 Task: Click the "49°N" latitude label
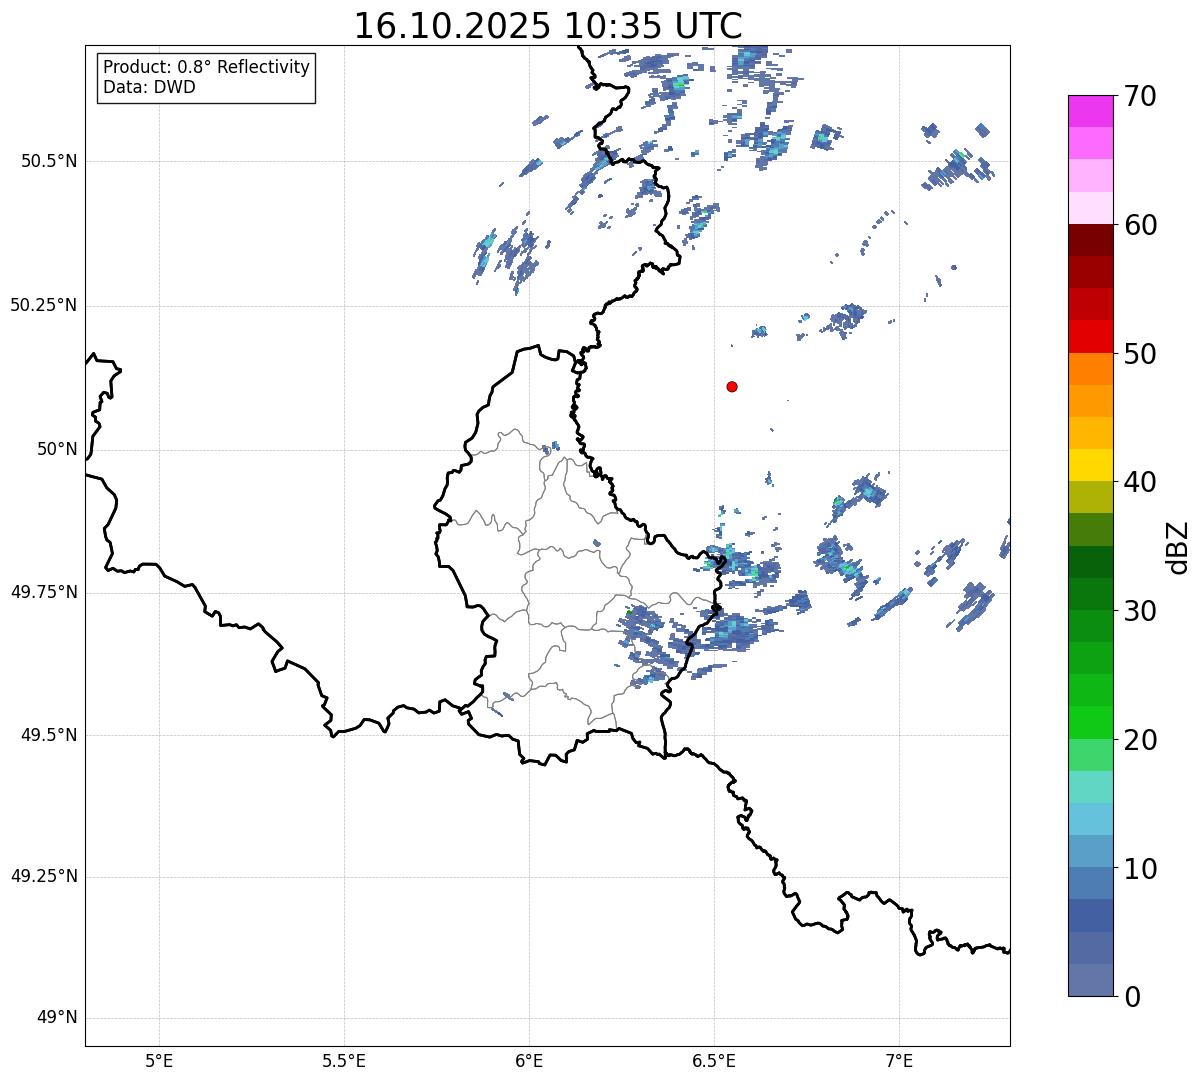coord(57,1018)
